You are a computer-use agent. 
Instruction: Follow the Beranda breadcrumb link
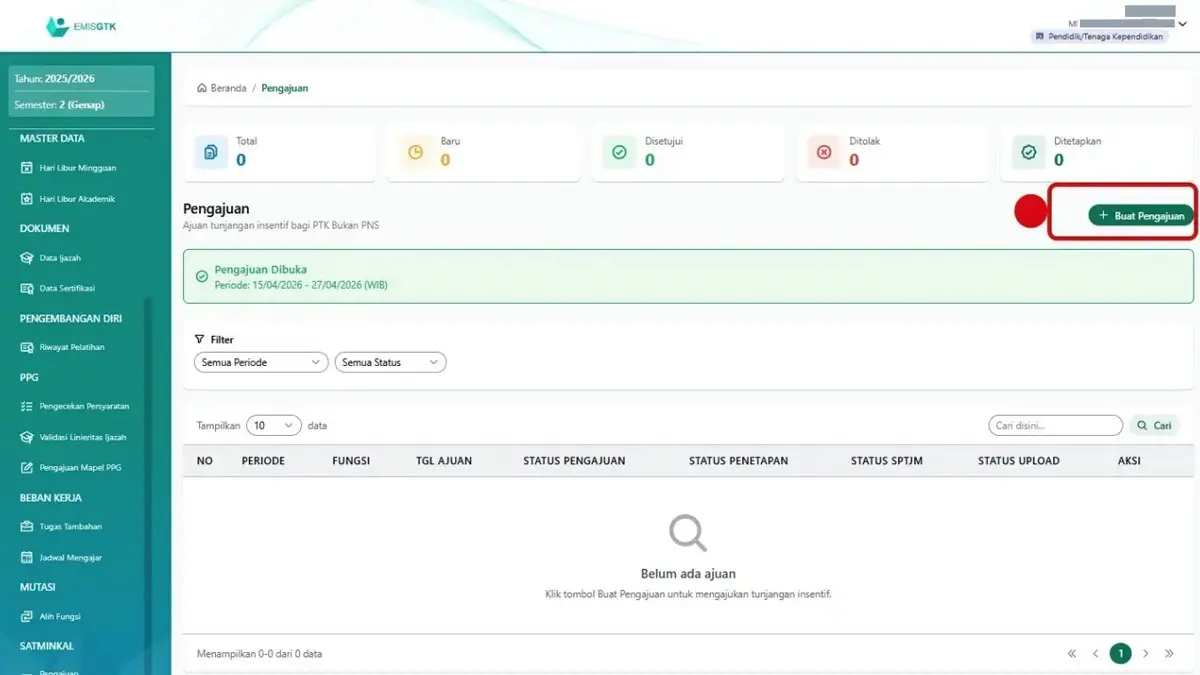point(228,88)
